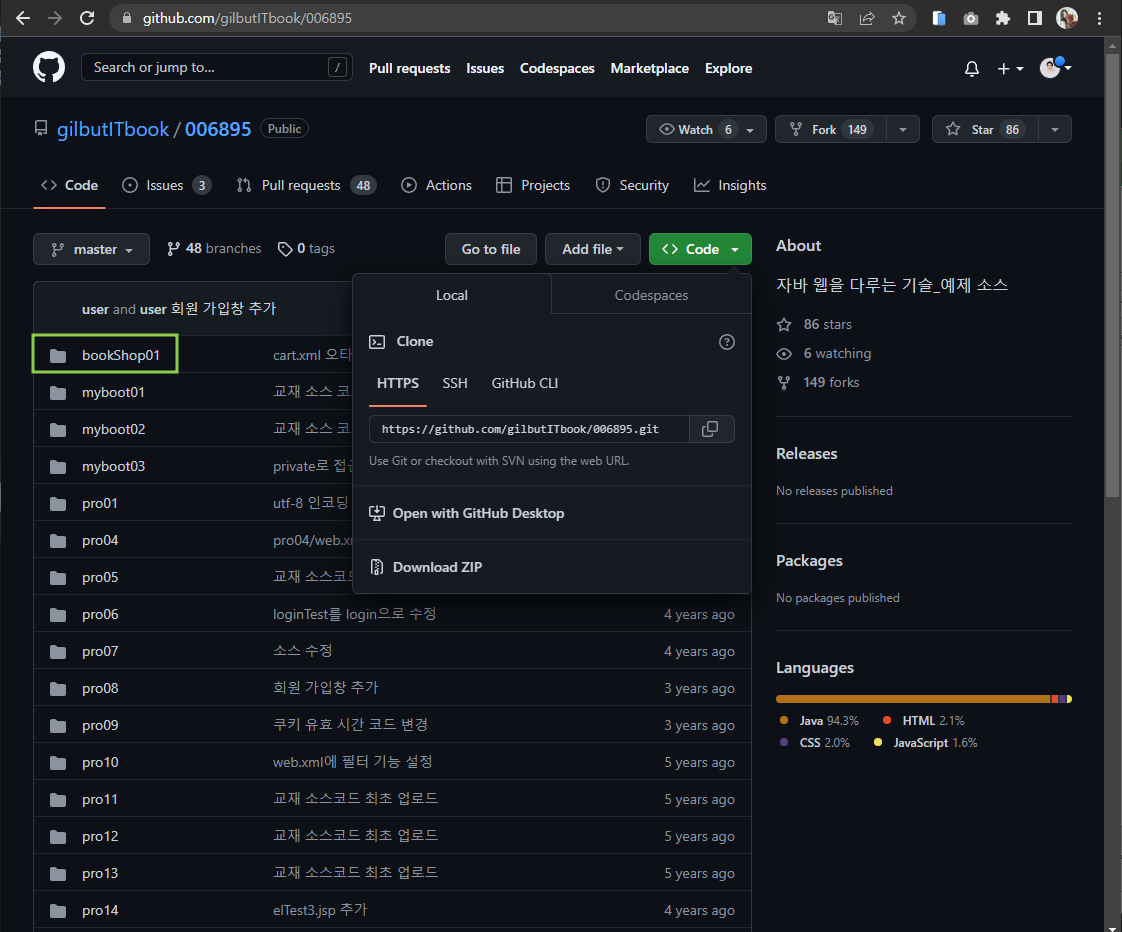The width and height of the screenshot is (1122, 932).
Task: Open the Actions tab
Action: point(436,185)
